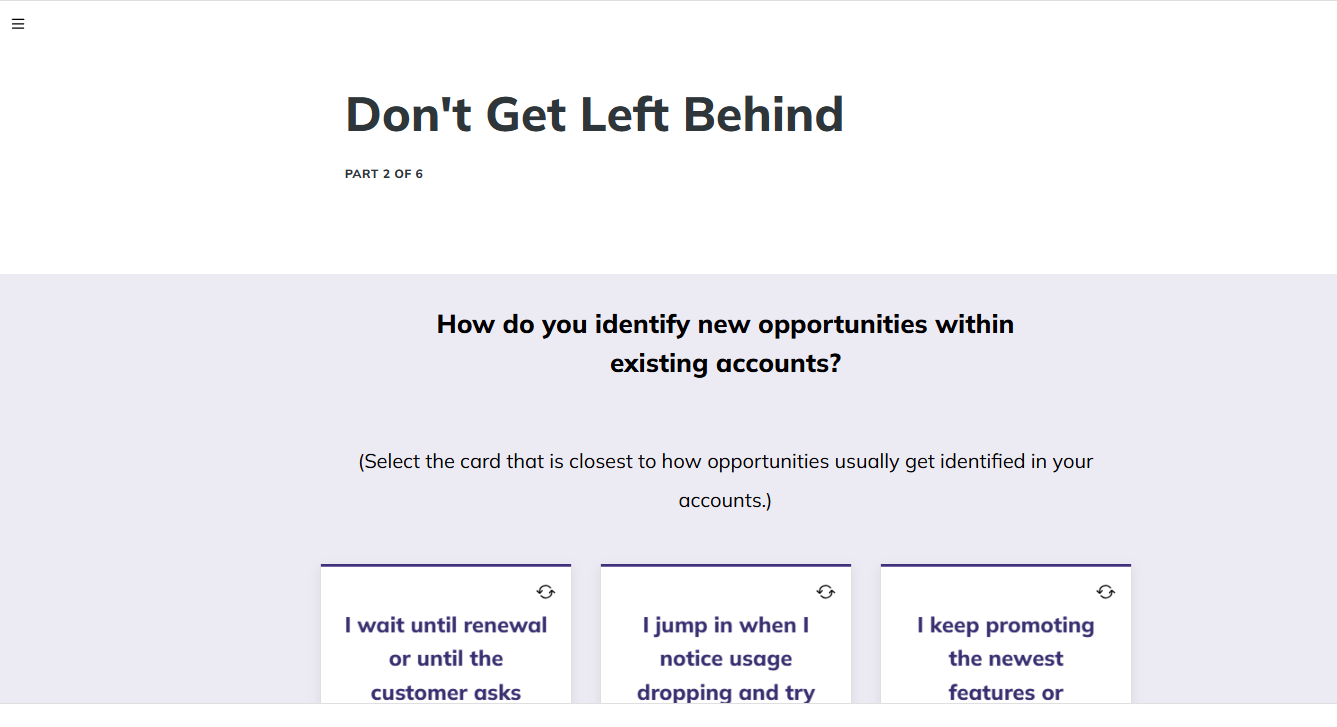The width and height of the screenshot is (1337, 727).
Task: Click the "Don't Get Left Behind" title
Action: [594, 114]
